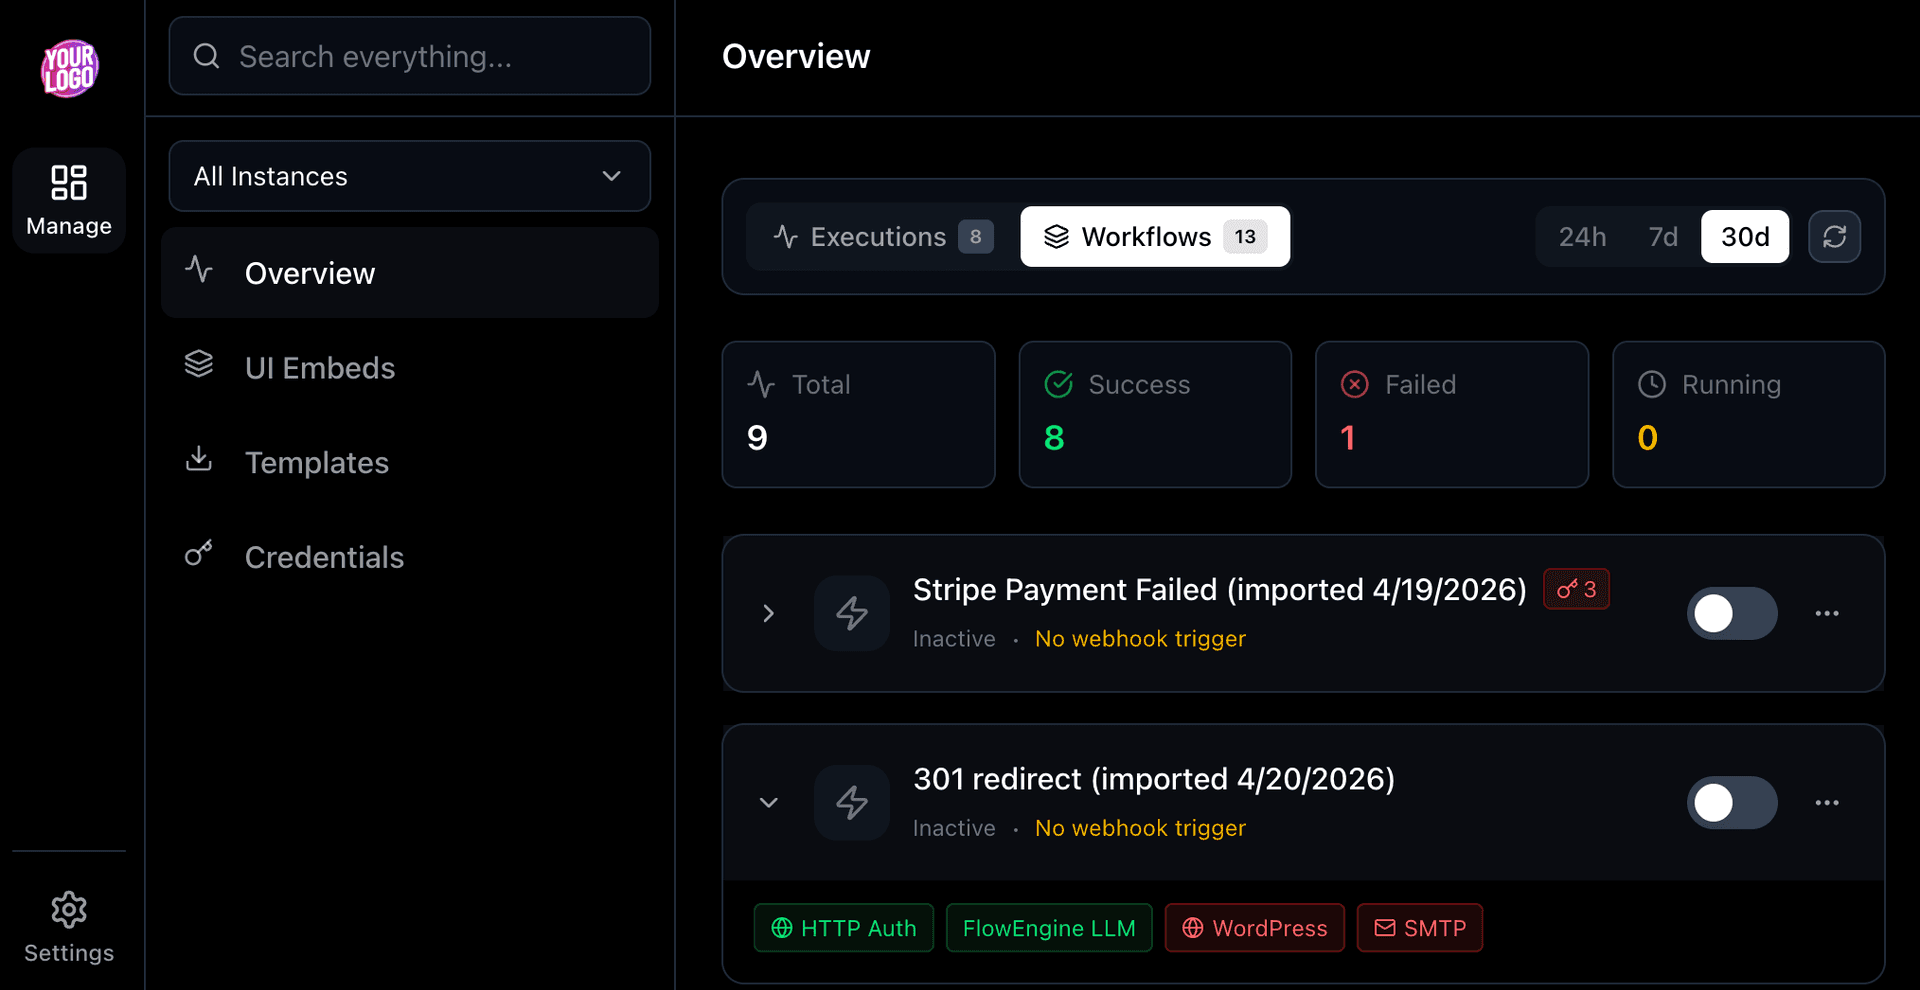Activate the Stripe Payment Failed workflow toggle
Screen dimensions: 1920x990
pos(1732,613)
